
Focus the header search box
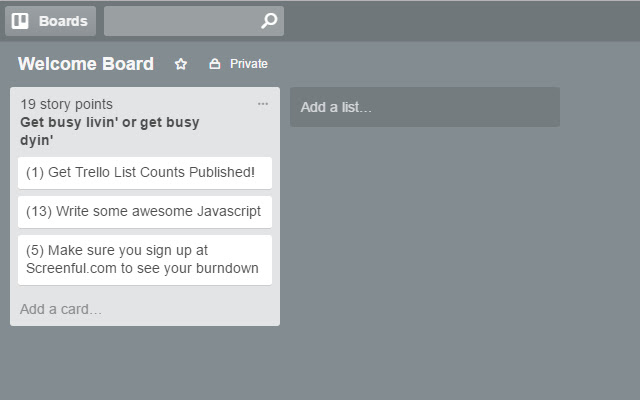(180, 21)
